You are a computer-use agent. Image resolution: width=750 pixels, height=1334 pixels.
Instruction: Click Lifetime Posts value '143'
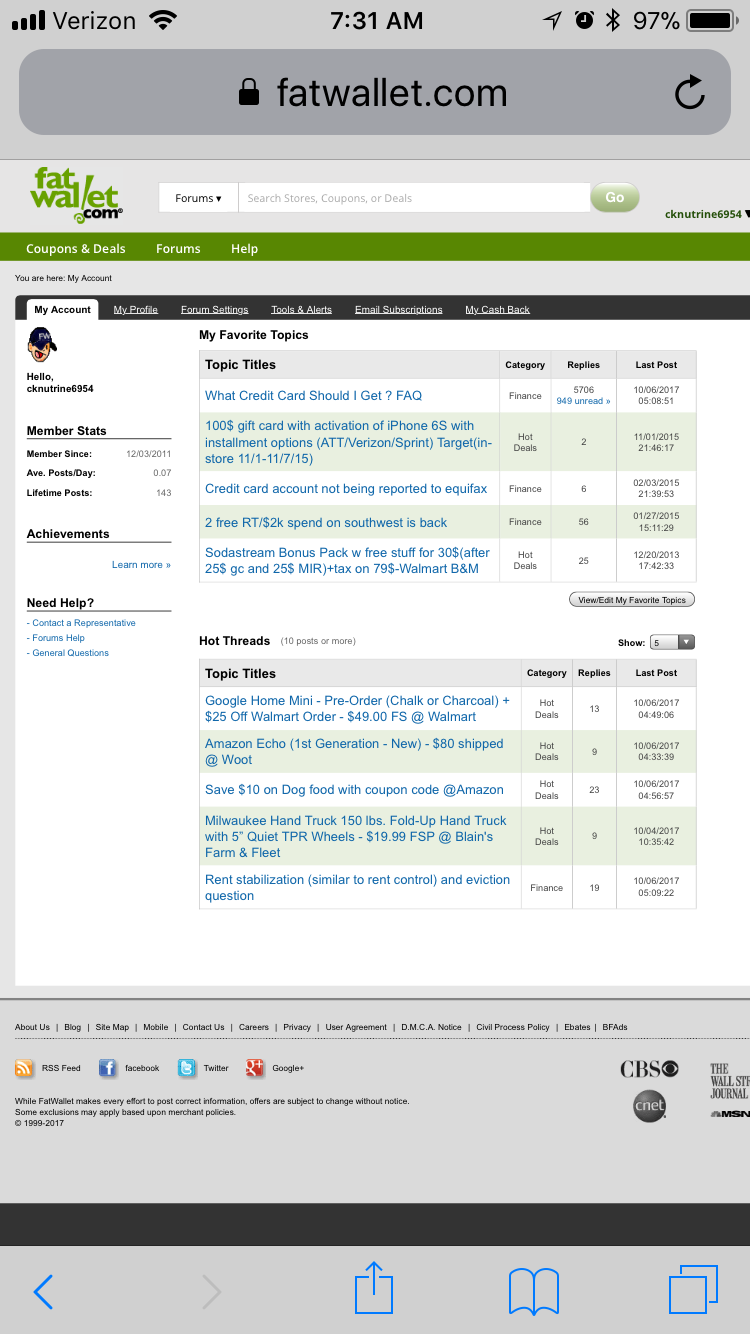coord(163,493)
